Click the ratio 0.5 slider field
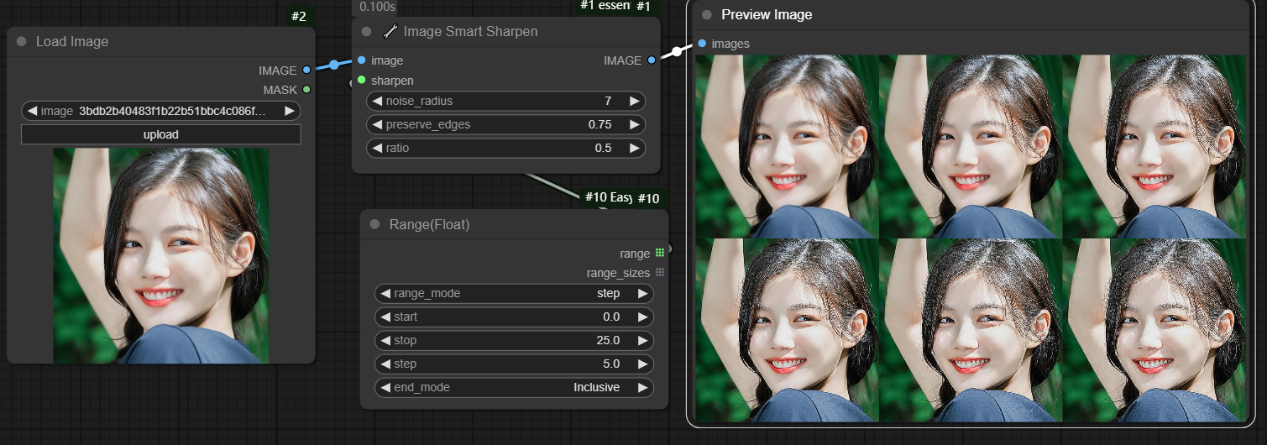The image size is (1267, 445). coord(506,148)
